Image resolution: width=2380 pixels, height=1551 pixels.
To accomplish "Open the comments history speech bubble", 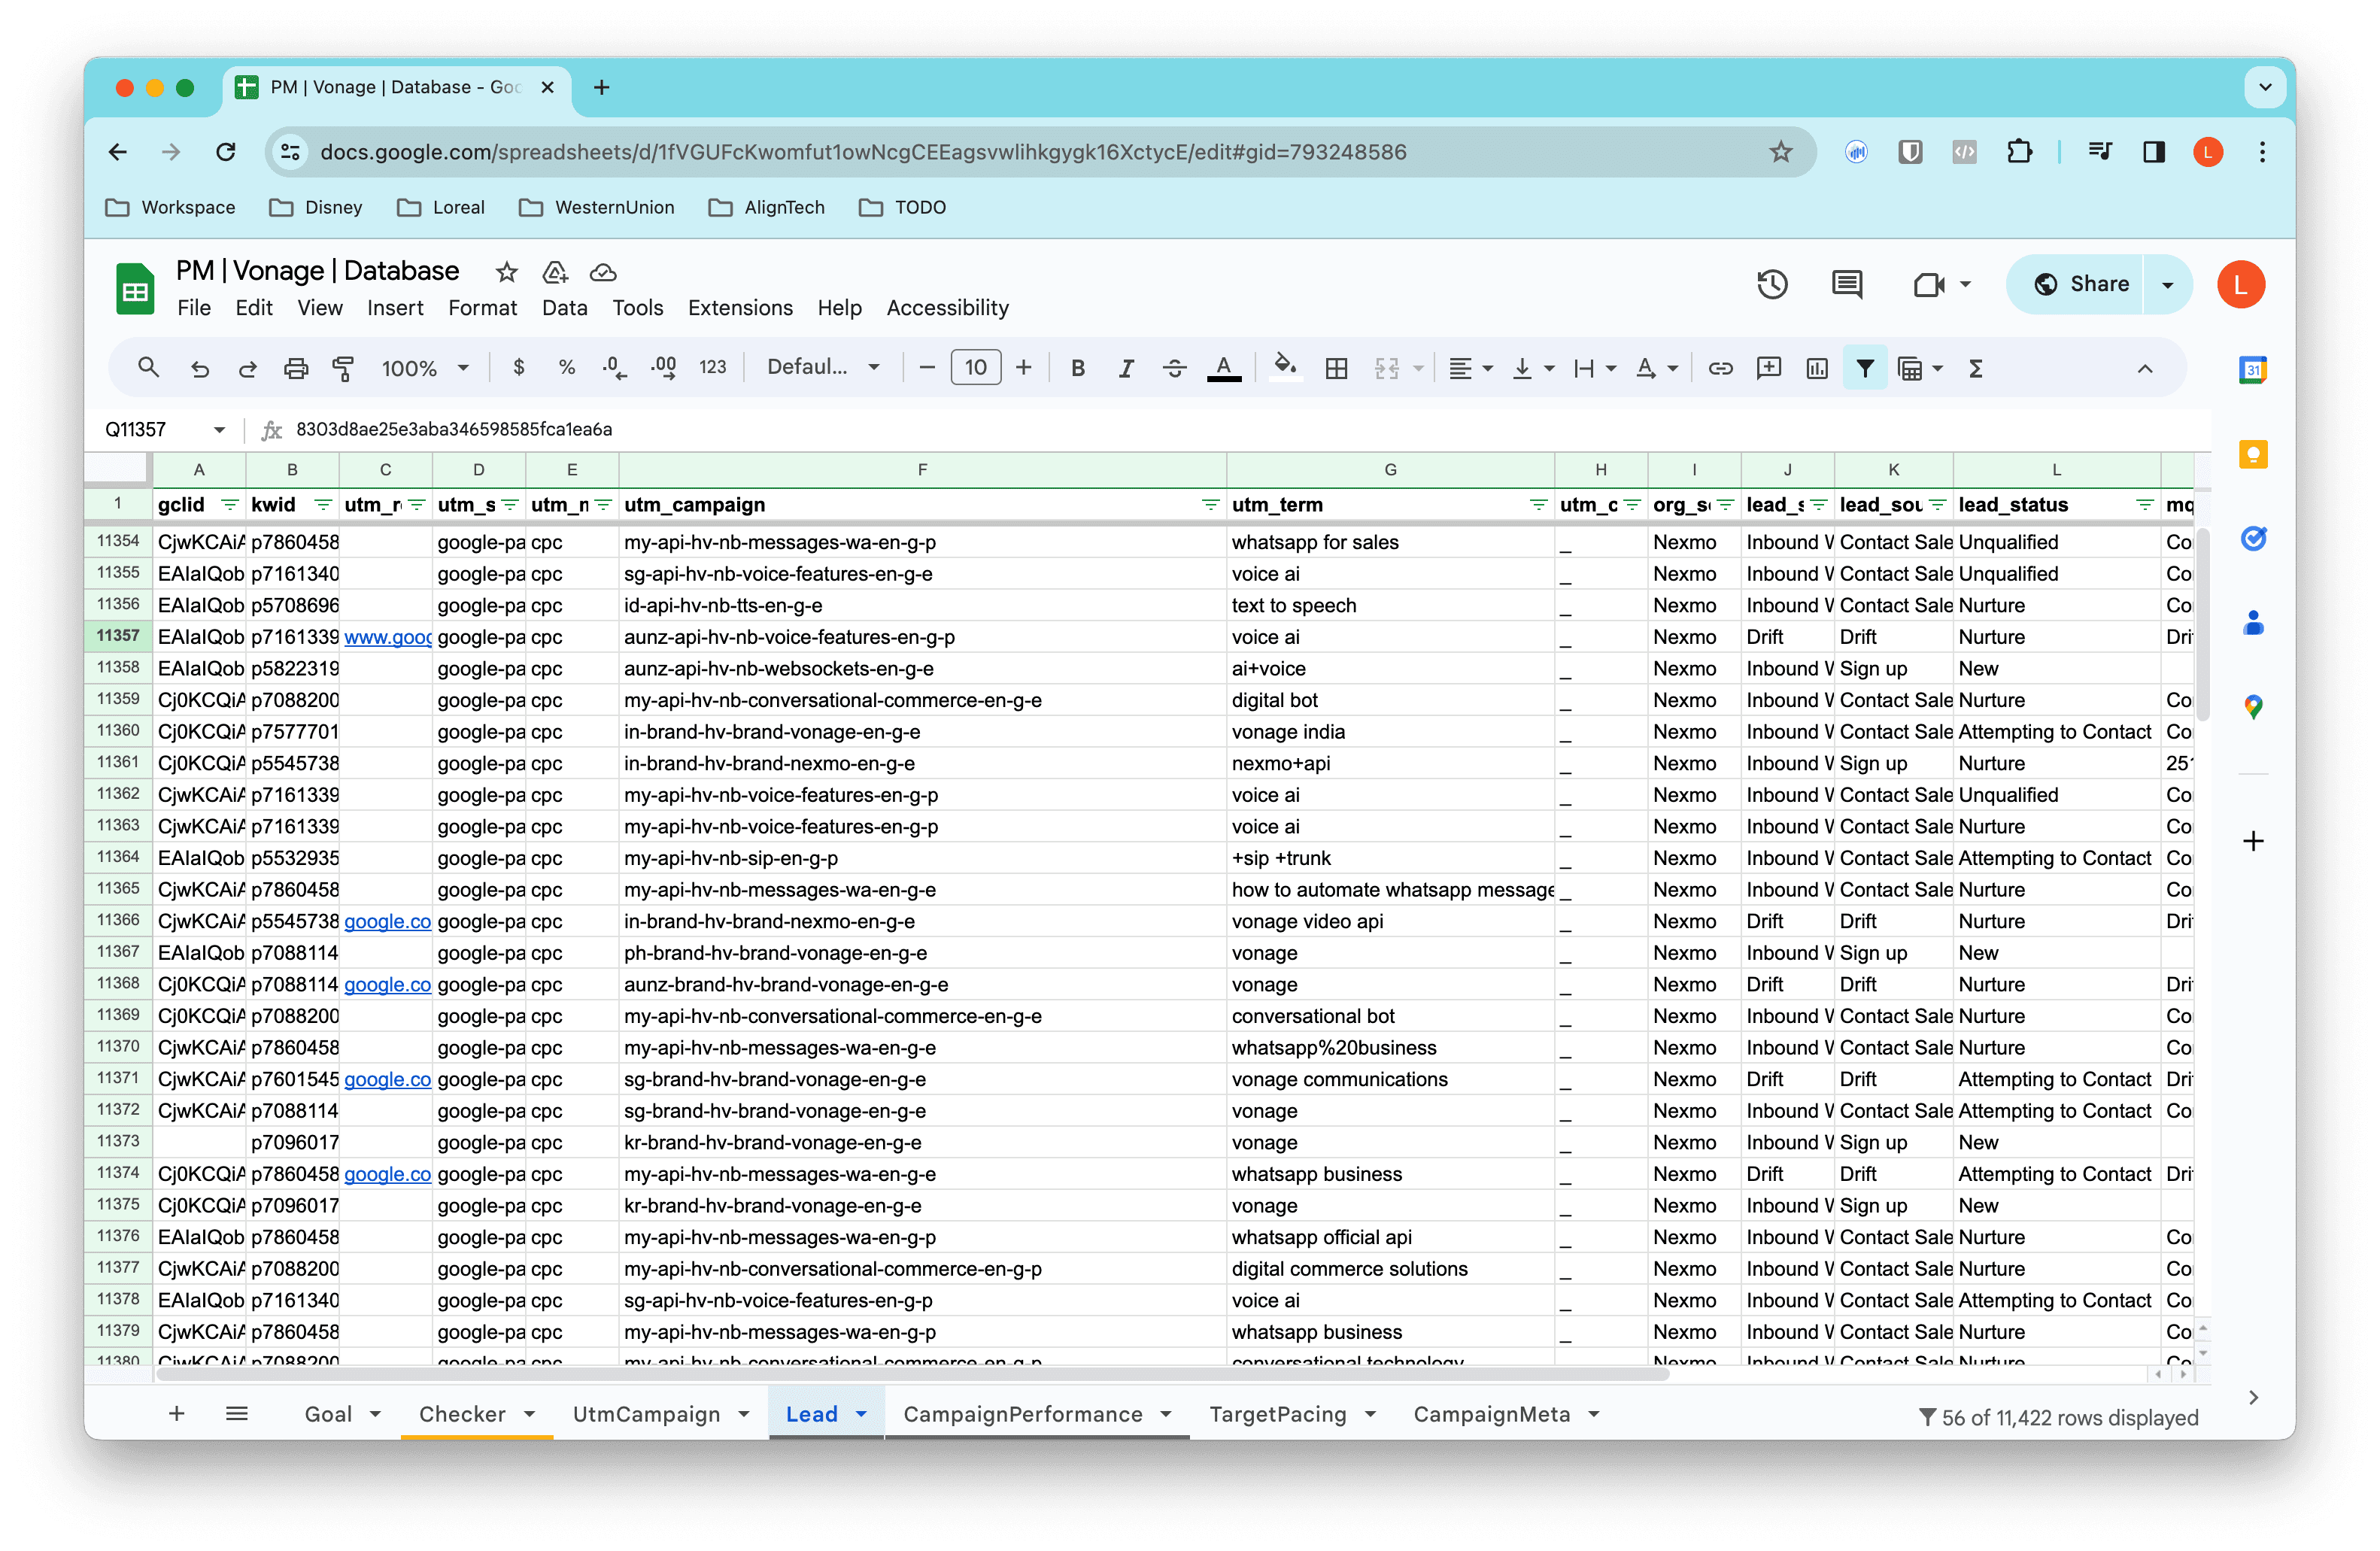I will point(1846,284).
